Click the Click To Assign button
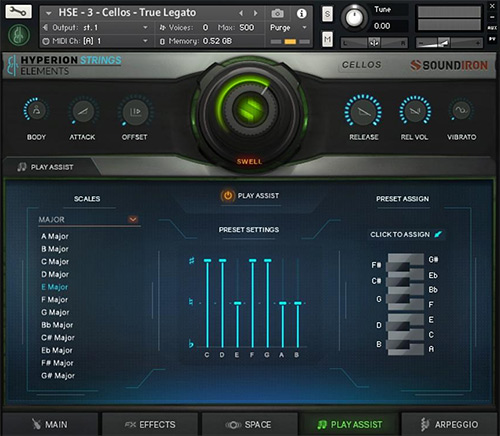This screenshot has width=500, height=436. click(406, 234)
